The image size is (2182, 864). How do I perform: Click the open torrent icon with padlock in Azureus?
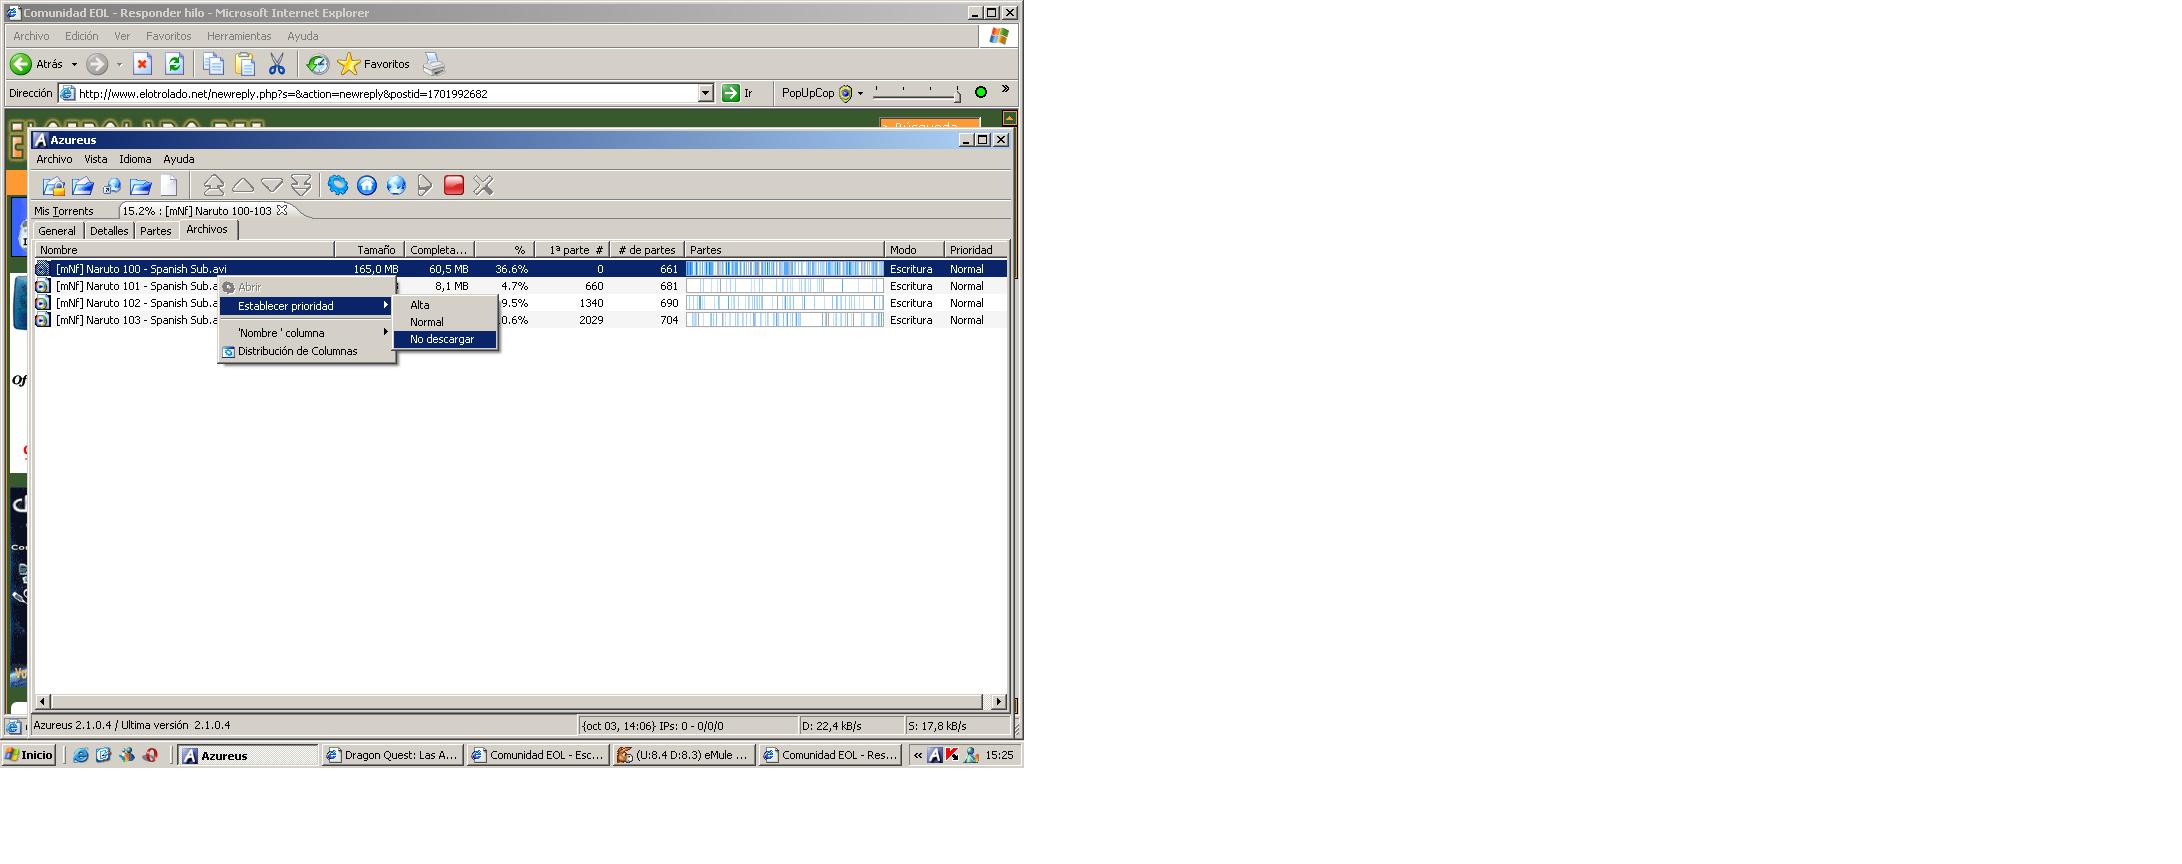[x=53, y=186]
